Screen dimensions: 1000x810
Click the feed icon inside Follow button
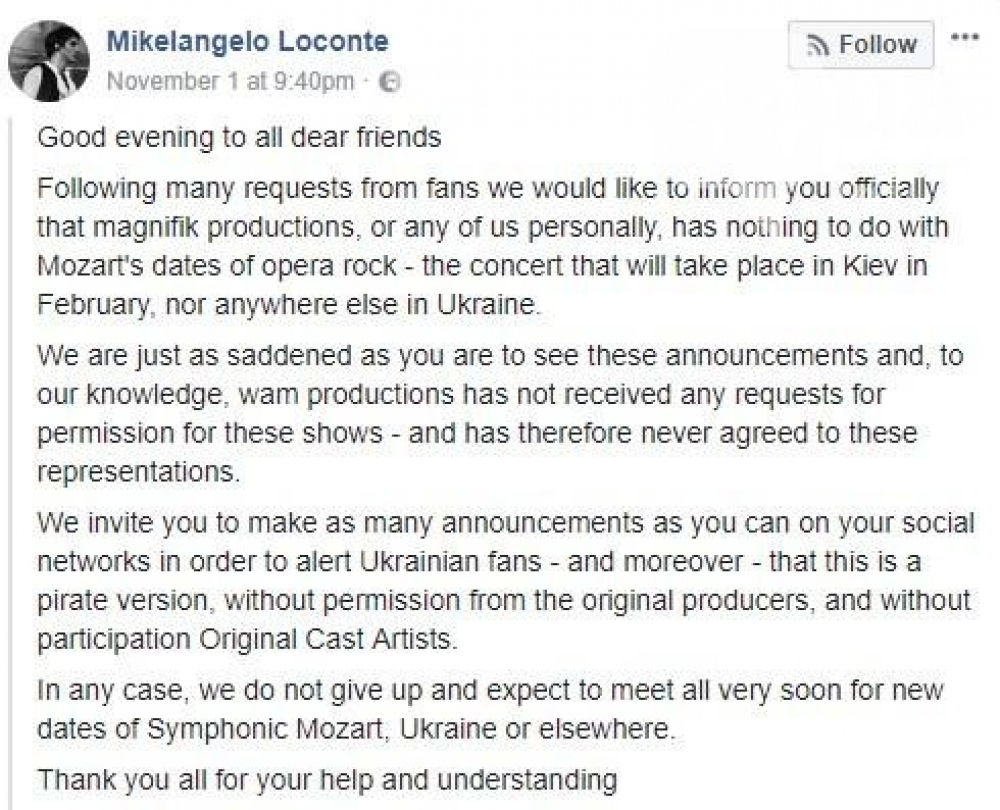pos(820,45)
